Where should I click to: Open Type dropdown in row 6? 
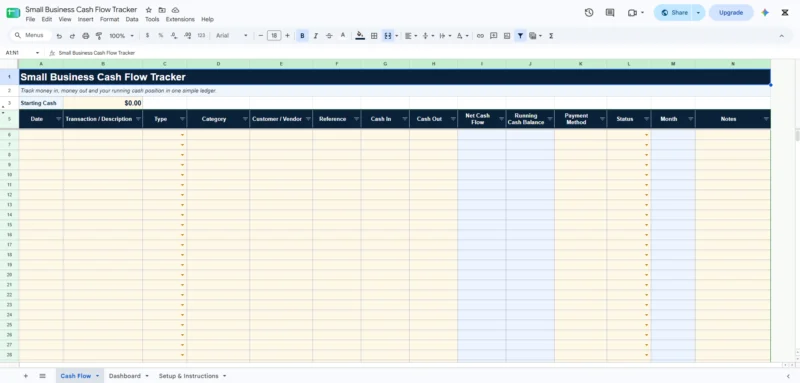pos(183,135)
